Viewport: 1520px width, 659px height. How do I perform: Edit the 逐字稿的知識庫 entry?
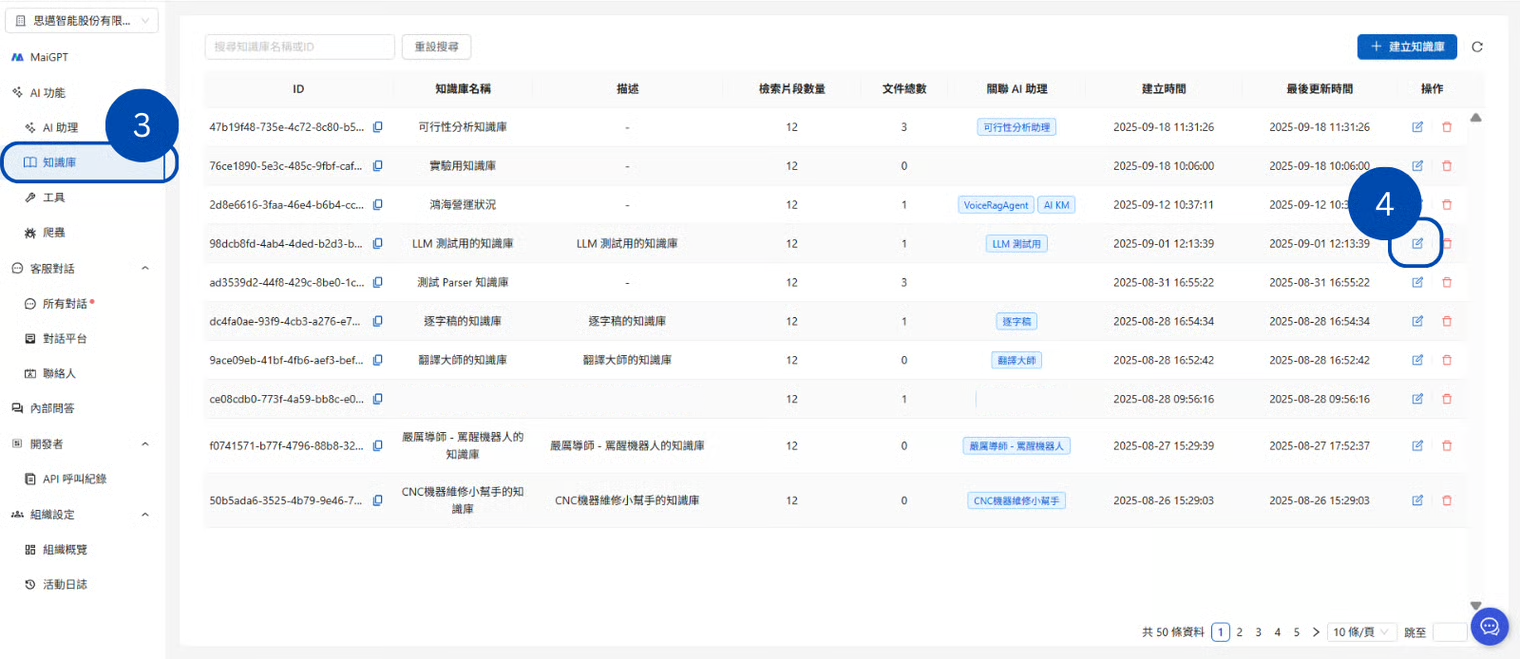[x=1417, y=321]
